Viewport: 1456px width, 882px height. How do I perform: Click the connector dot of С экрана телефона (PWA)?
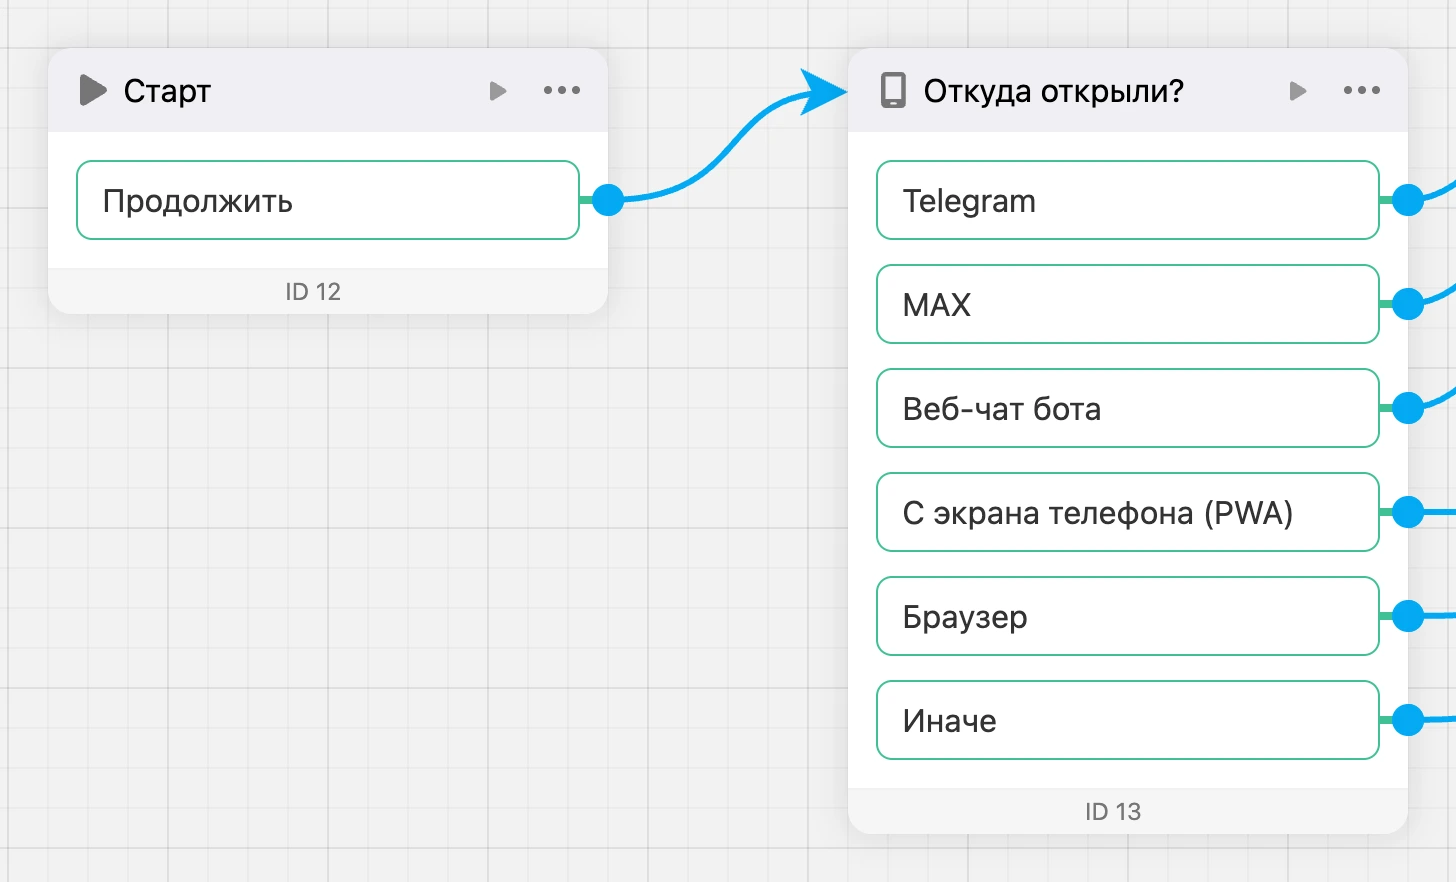[x=1408, y=512]
